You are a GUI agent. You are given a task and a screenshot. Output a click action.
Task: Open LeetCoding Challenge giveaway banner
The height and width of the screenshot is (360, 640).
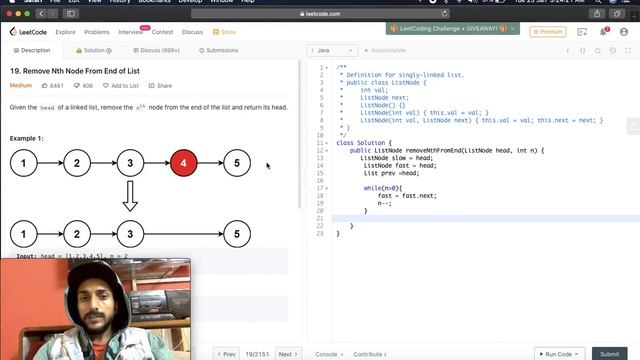click(x=453, y=29)
